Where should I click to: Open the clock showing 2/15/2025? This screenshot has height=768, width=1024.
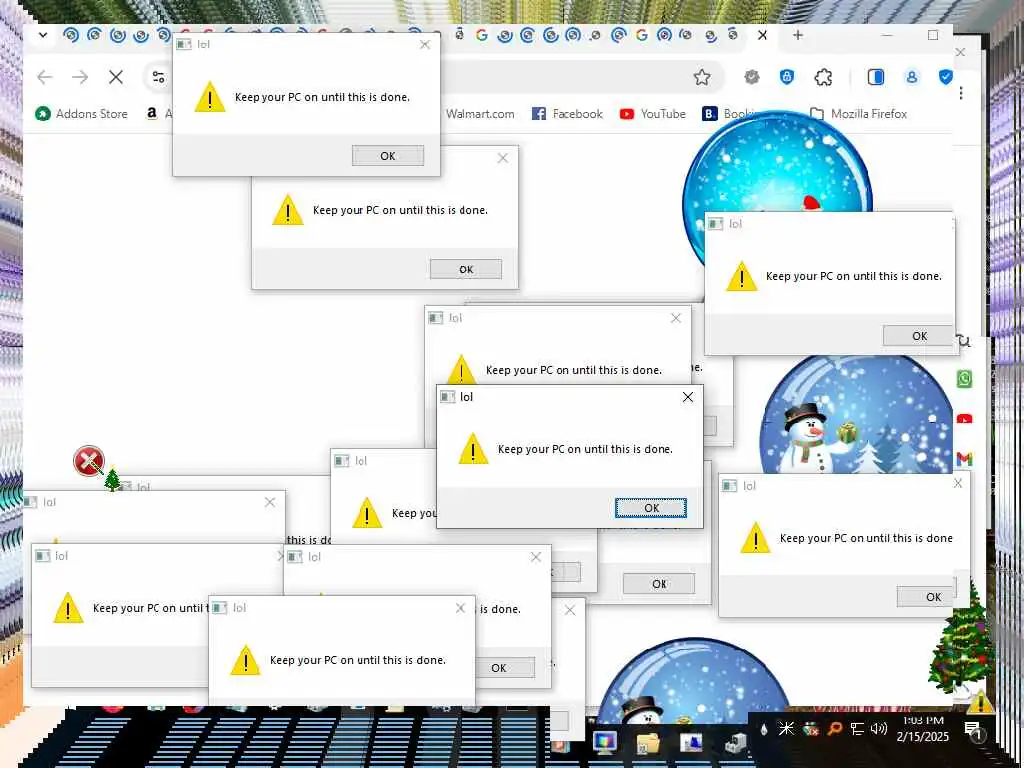pyautogui.click(x=923, y=728)
